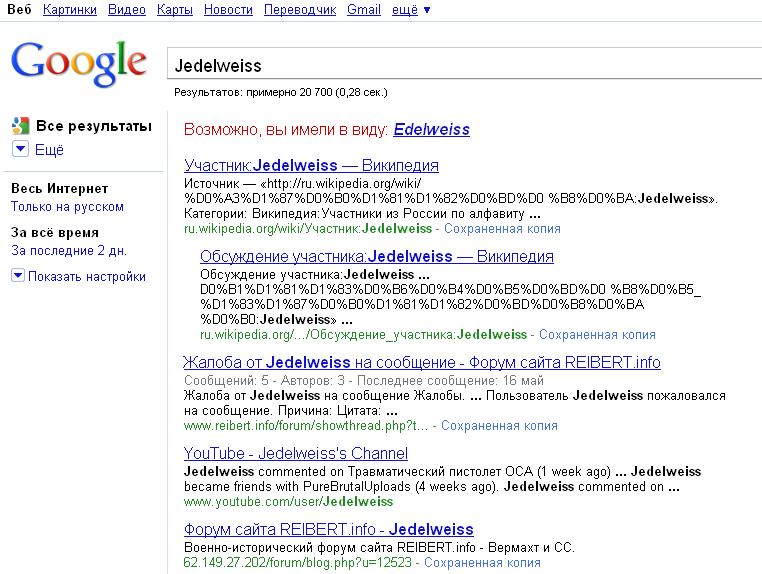Filter results by За последние 2 дн.
This screenshot has height=574, width=762.
tap(69, 251)
